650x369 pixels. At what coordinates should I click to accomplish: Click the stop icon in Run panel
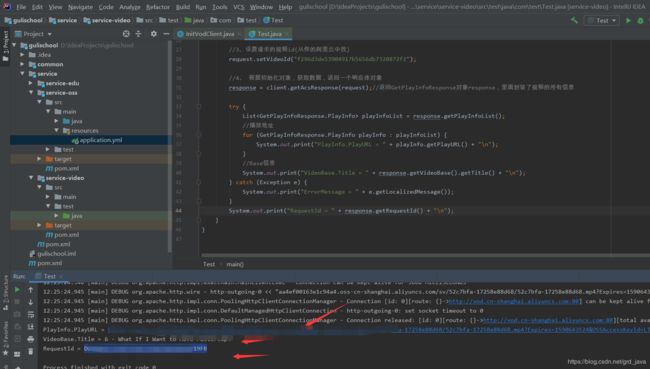[x=17, y=302]
